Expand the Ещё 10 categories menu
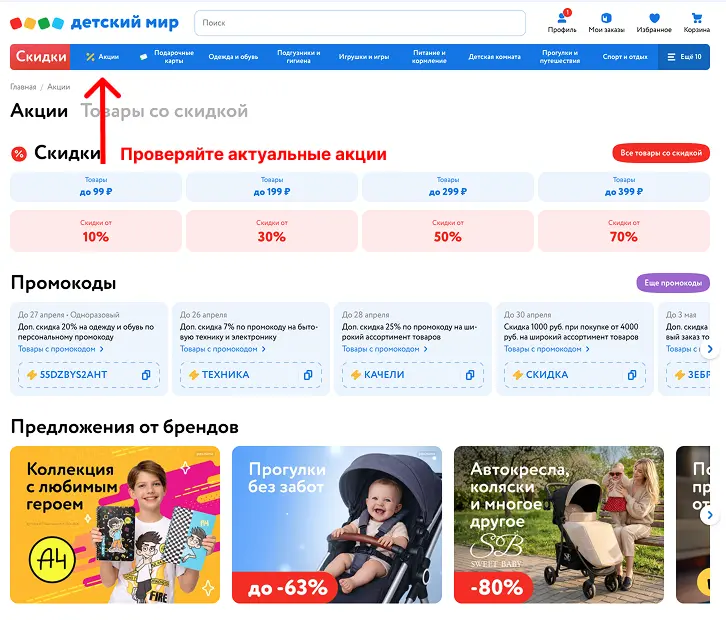The width and height of the screenshot is (726, 620). [x=684, y=57]
